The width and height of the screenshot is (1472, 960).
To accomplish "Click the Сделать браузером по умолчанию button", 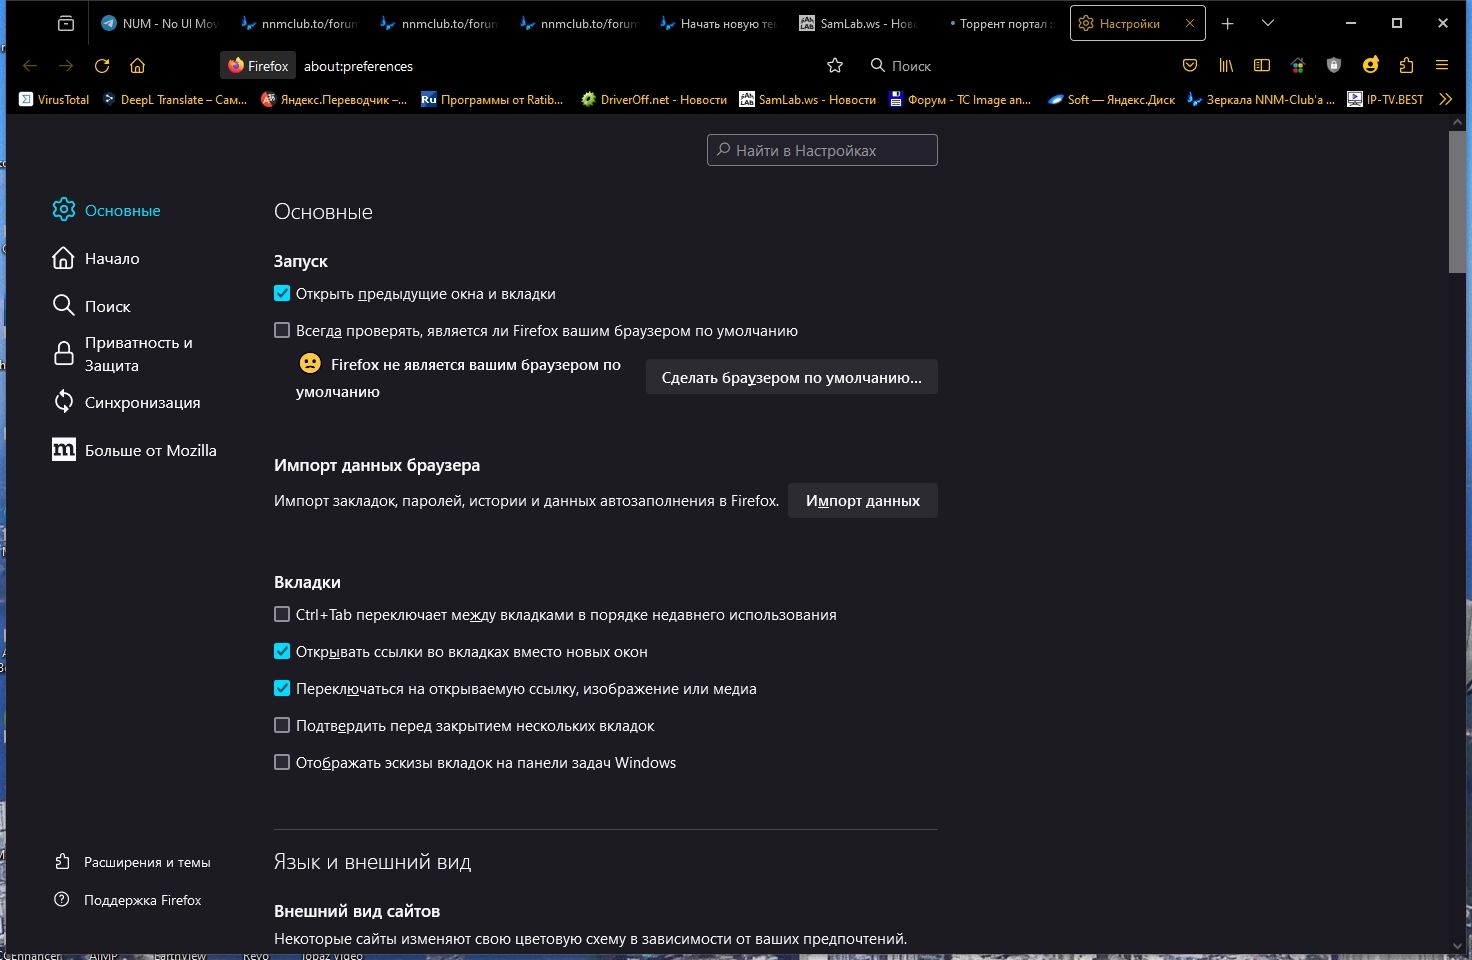I will tap(791, 377).
